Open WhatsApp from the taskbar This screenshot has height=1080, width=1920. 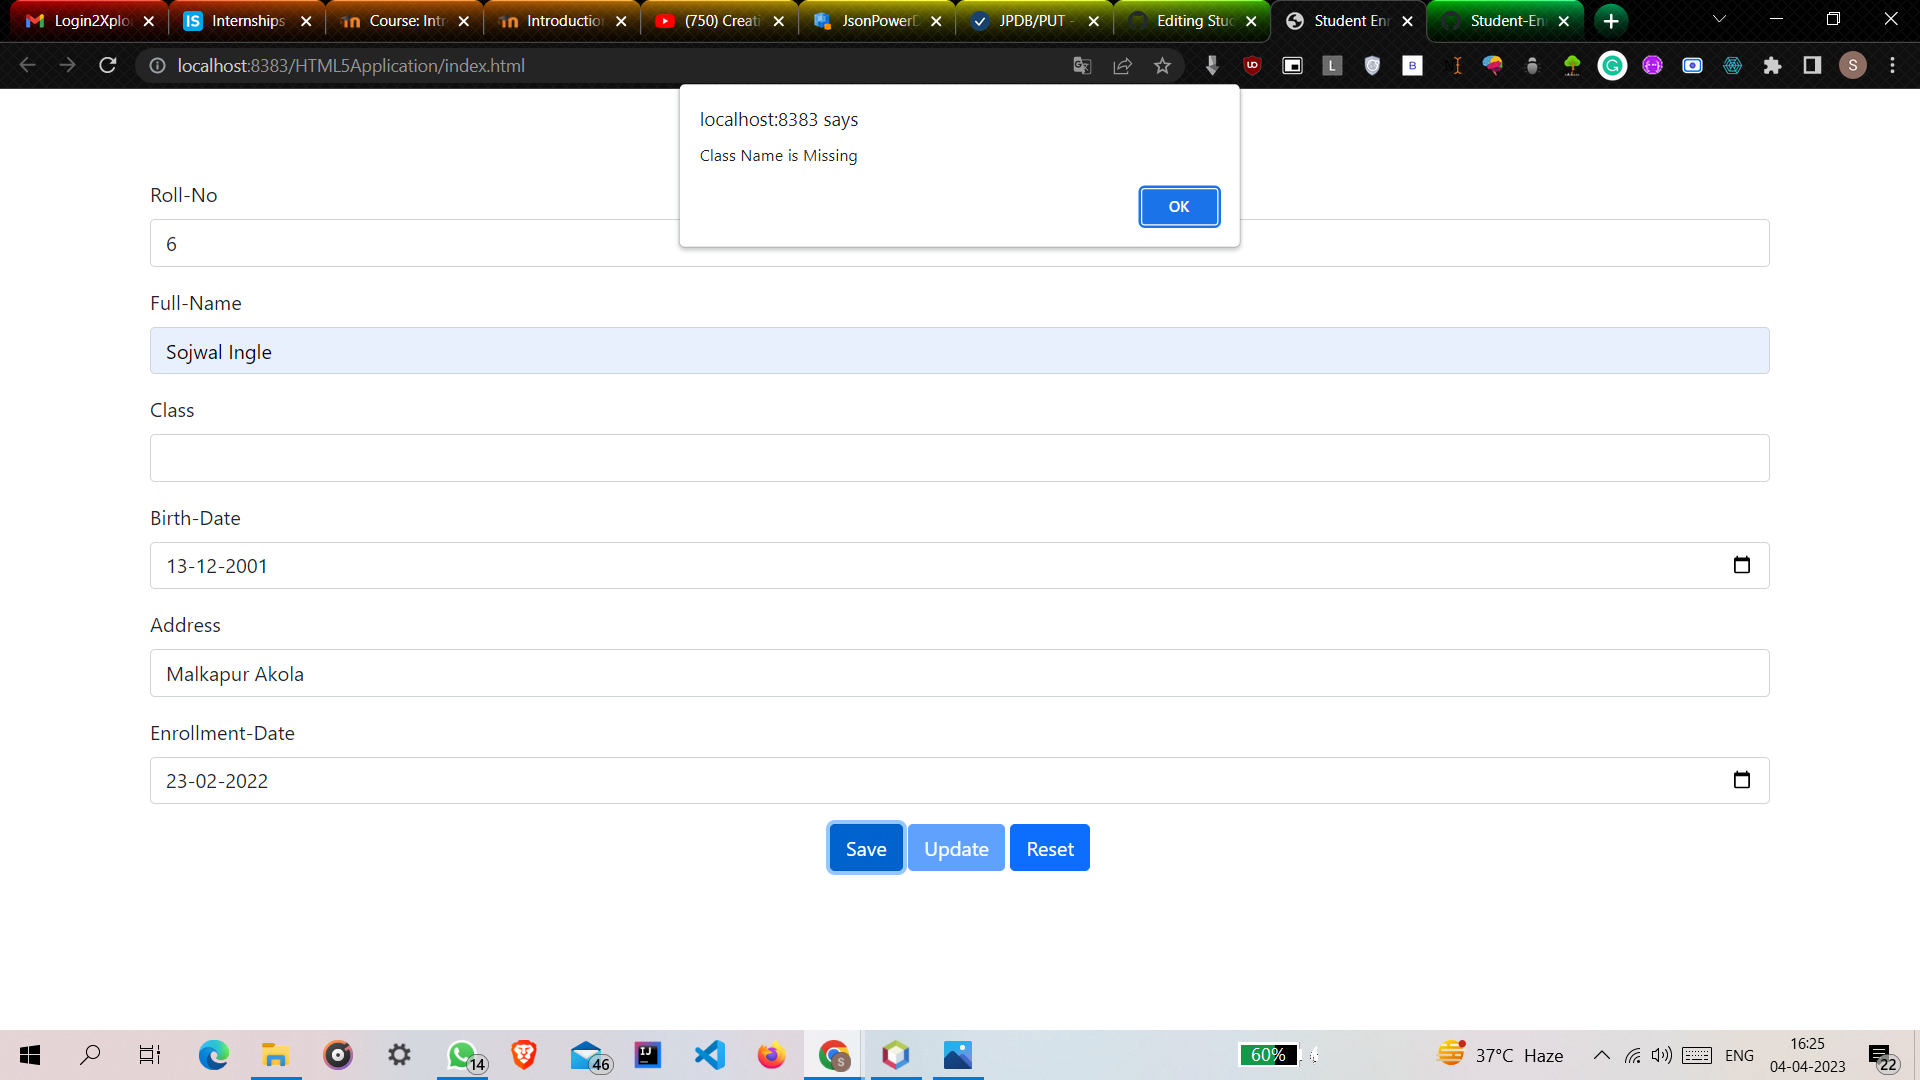pos(461,1054)
